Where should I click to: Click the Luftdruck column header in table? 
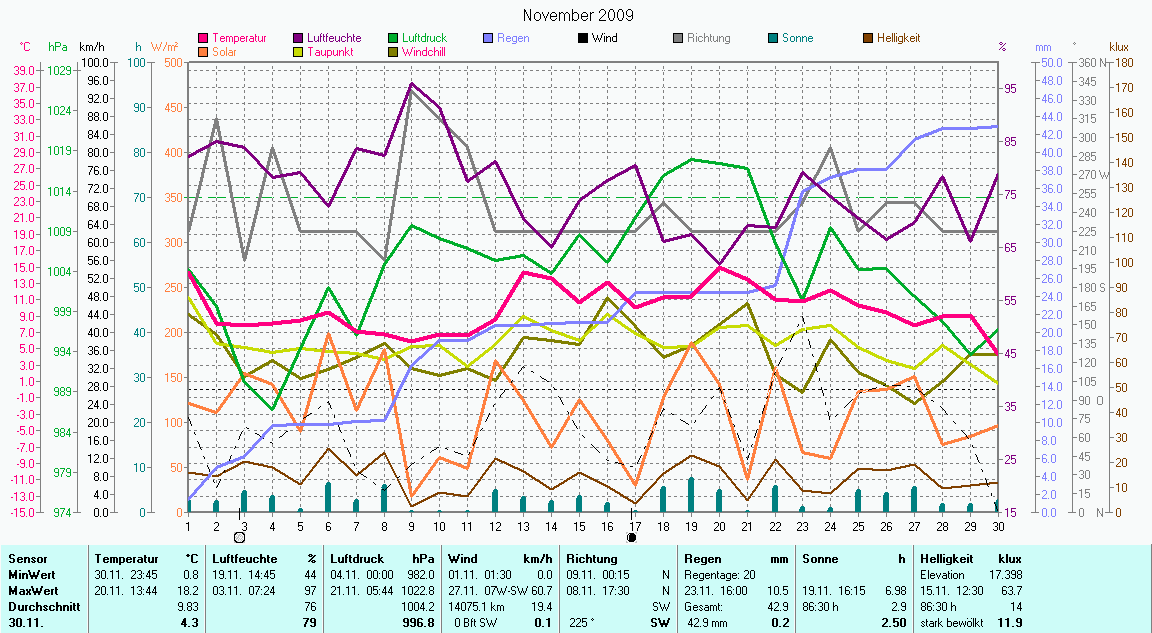coord(358,558)
